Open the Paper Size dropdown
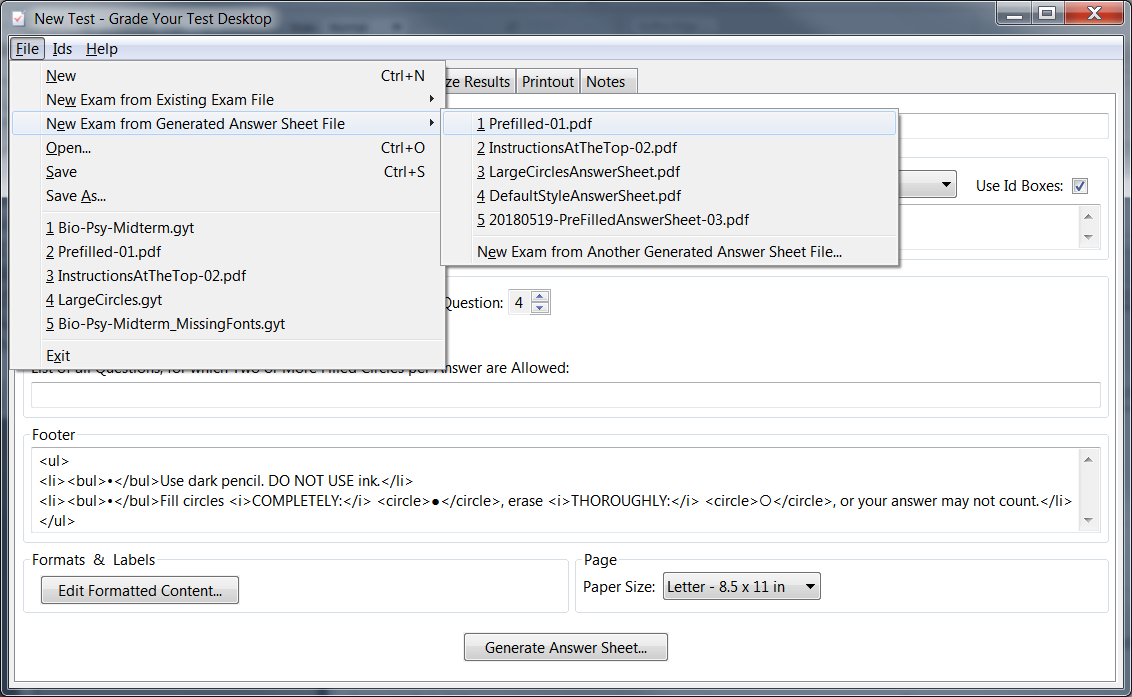The height and width of the screenshot is (697, 1132). pos(741,587)
